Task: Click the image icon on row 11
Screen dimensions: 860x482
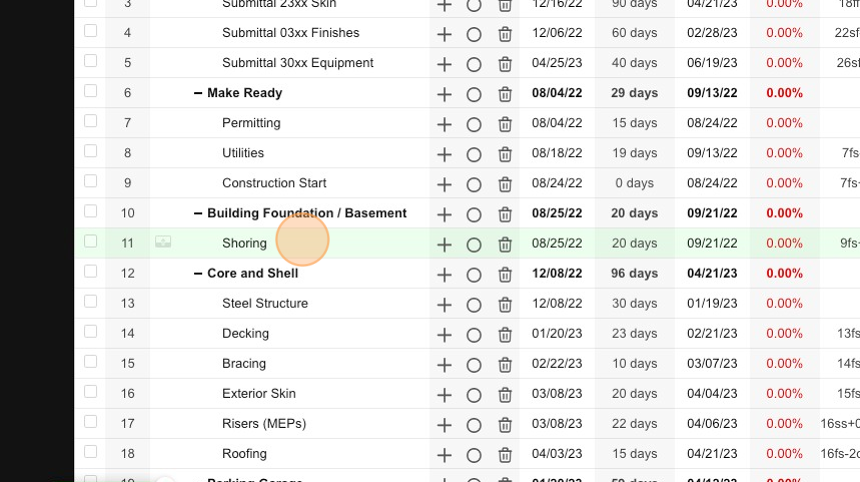Action: [x=163, y=241]
